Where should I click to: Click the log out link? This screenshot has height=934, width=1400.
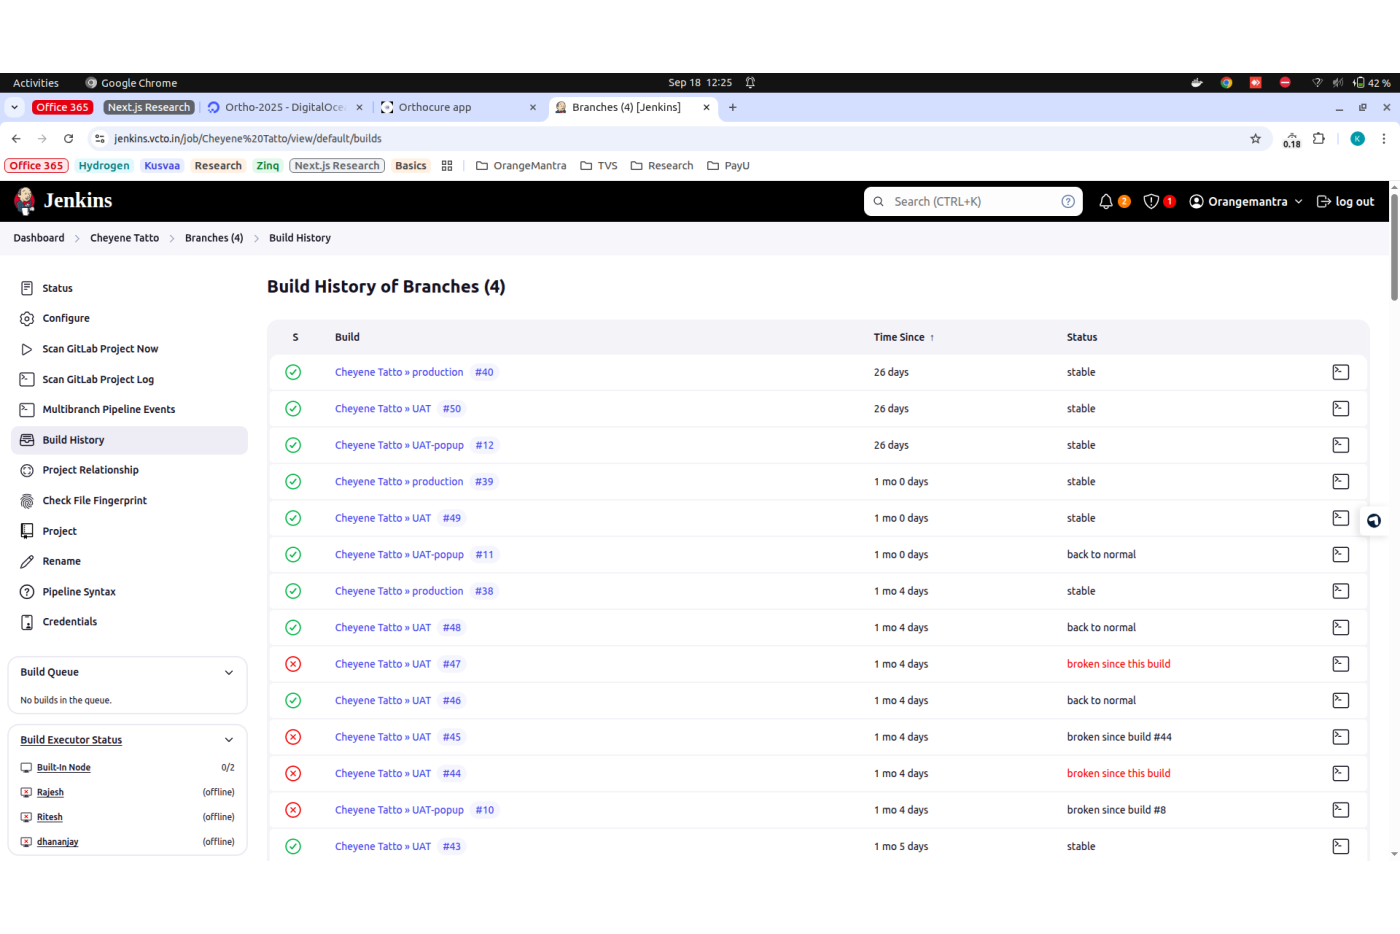1346,202
